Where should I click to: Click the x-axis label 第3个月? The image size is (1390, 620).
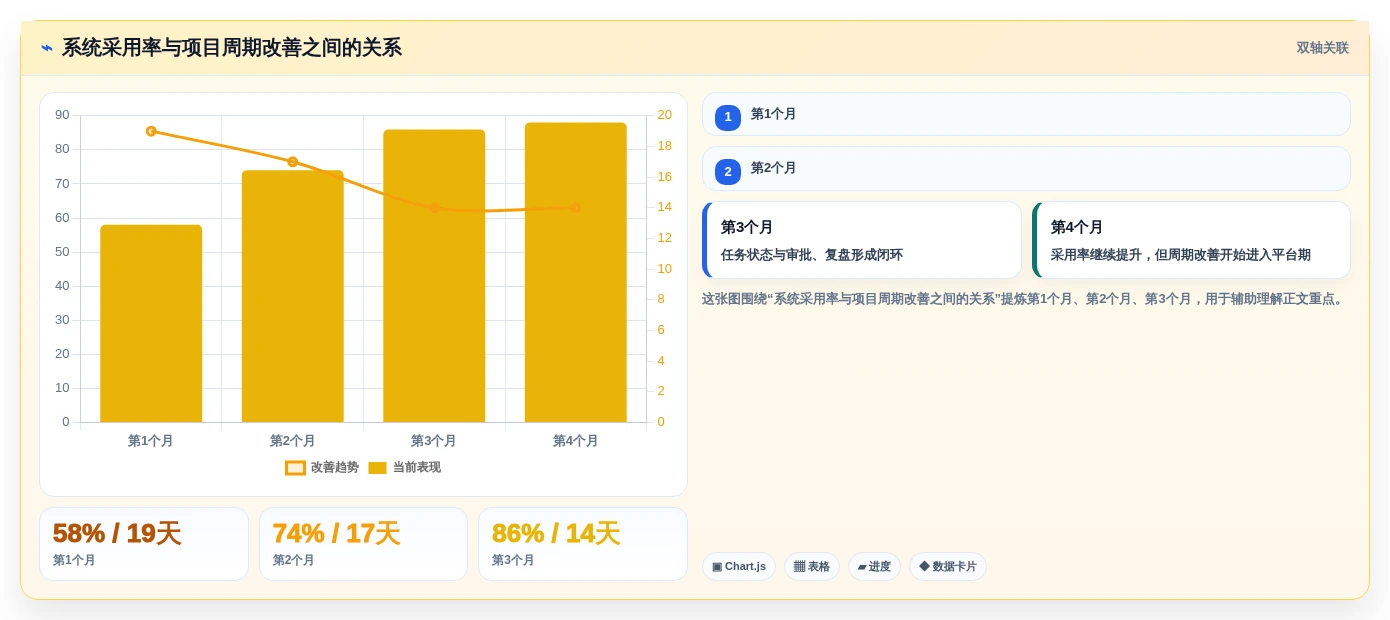(x=434, y=440)
